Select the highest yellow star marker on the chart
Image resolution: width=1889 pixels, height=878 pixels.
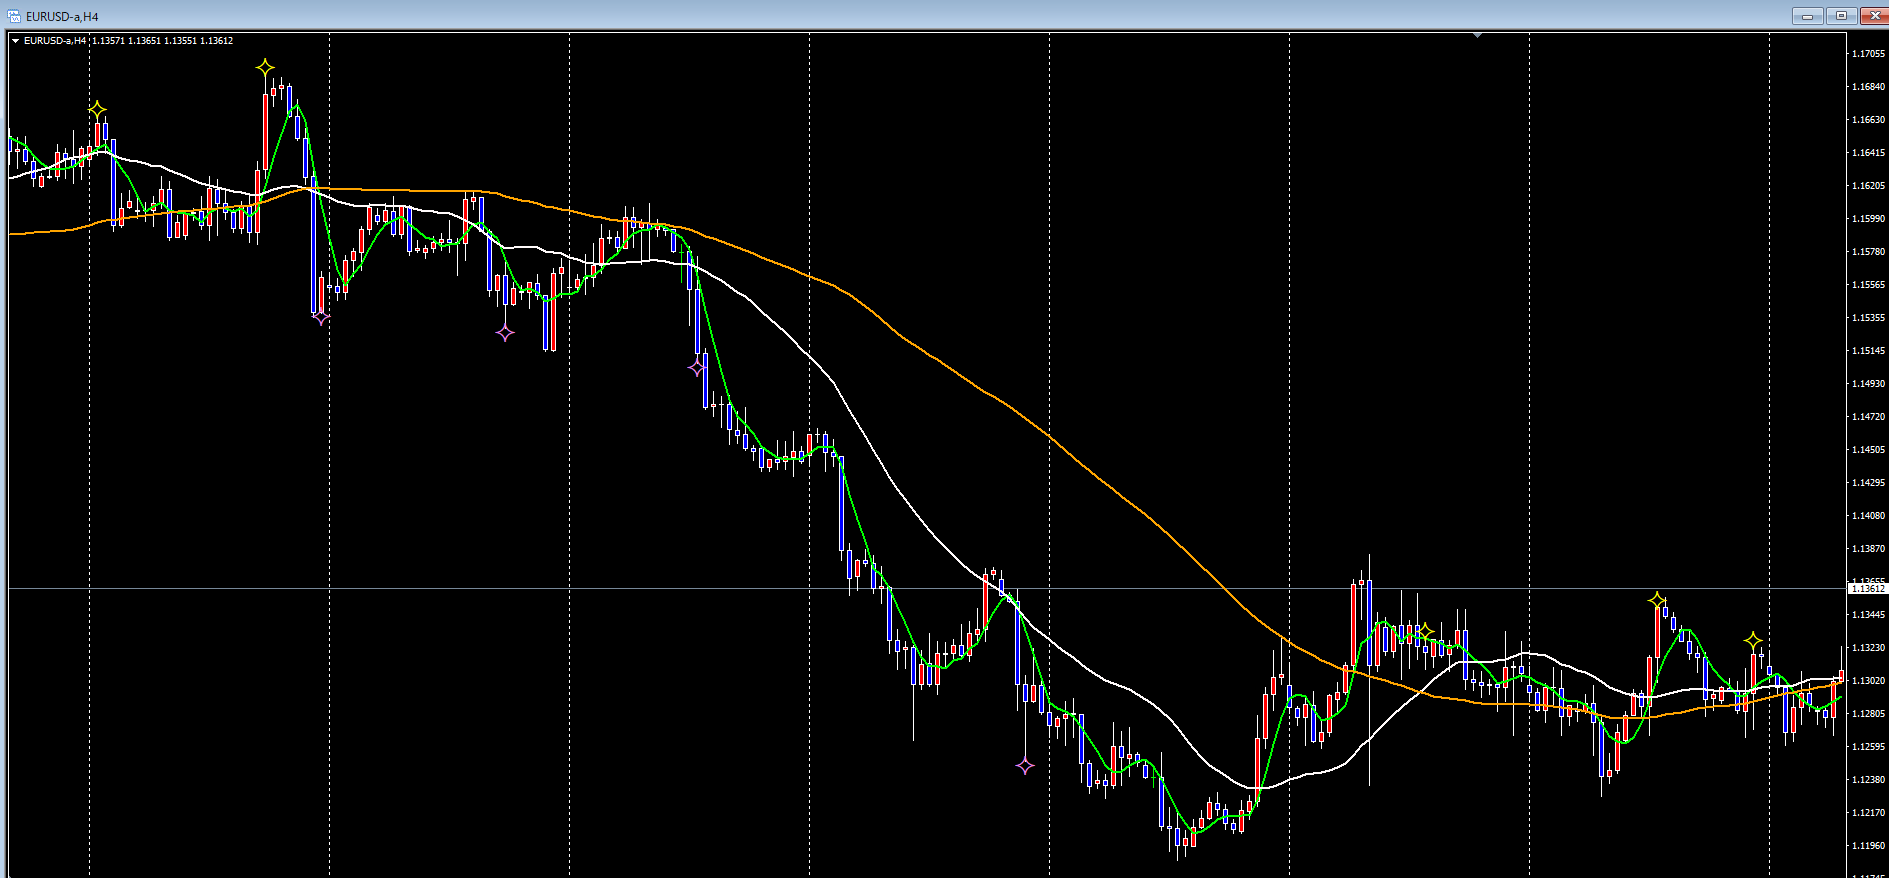tap(265, 68)
